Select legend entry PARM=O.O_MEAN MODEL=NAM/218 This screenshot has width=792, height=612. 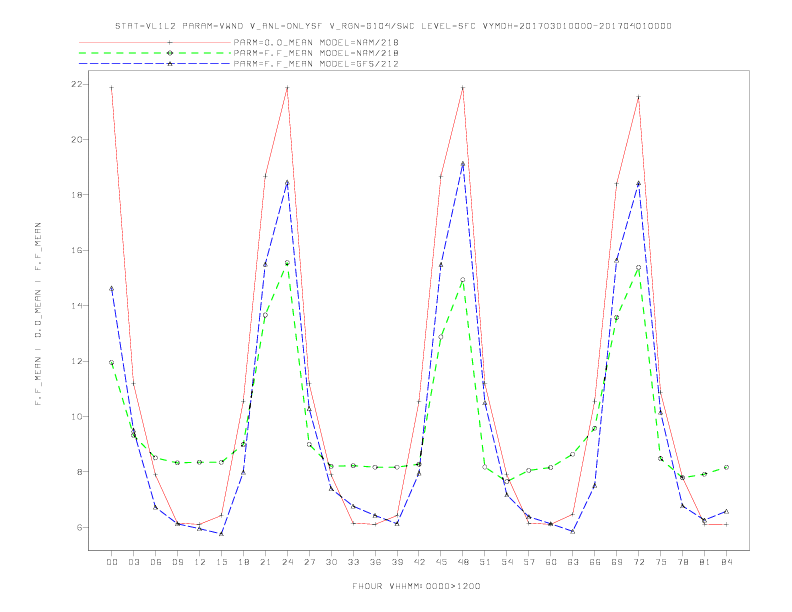point(316,42)
